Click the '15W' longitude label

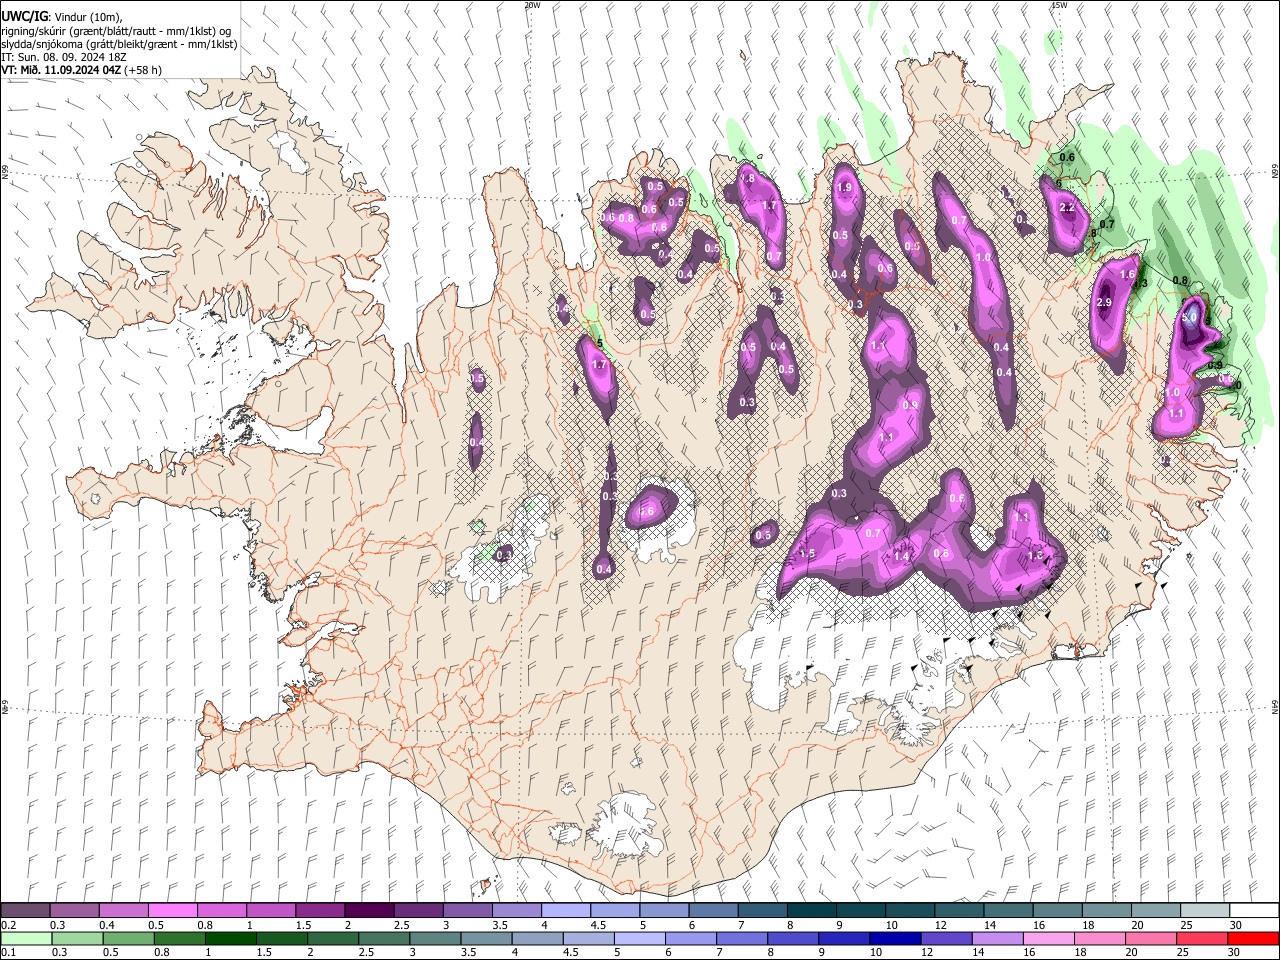[x=1059, y=5]
